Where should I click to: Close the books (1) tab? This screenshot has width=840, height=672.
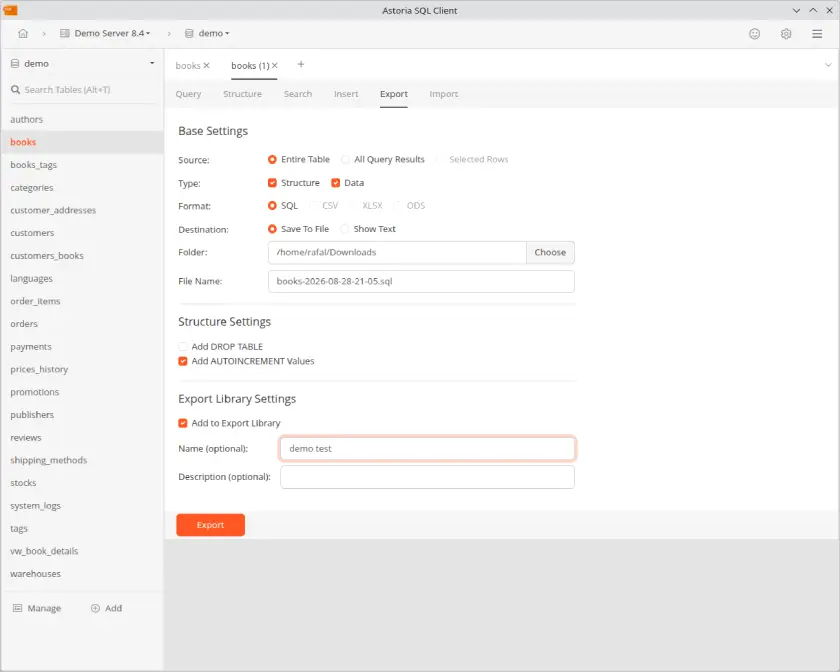point(275,65)
